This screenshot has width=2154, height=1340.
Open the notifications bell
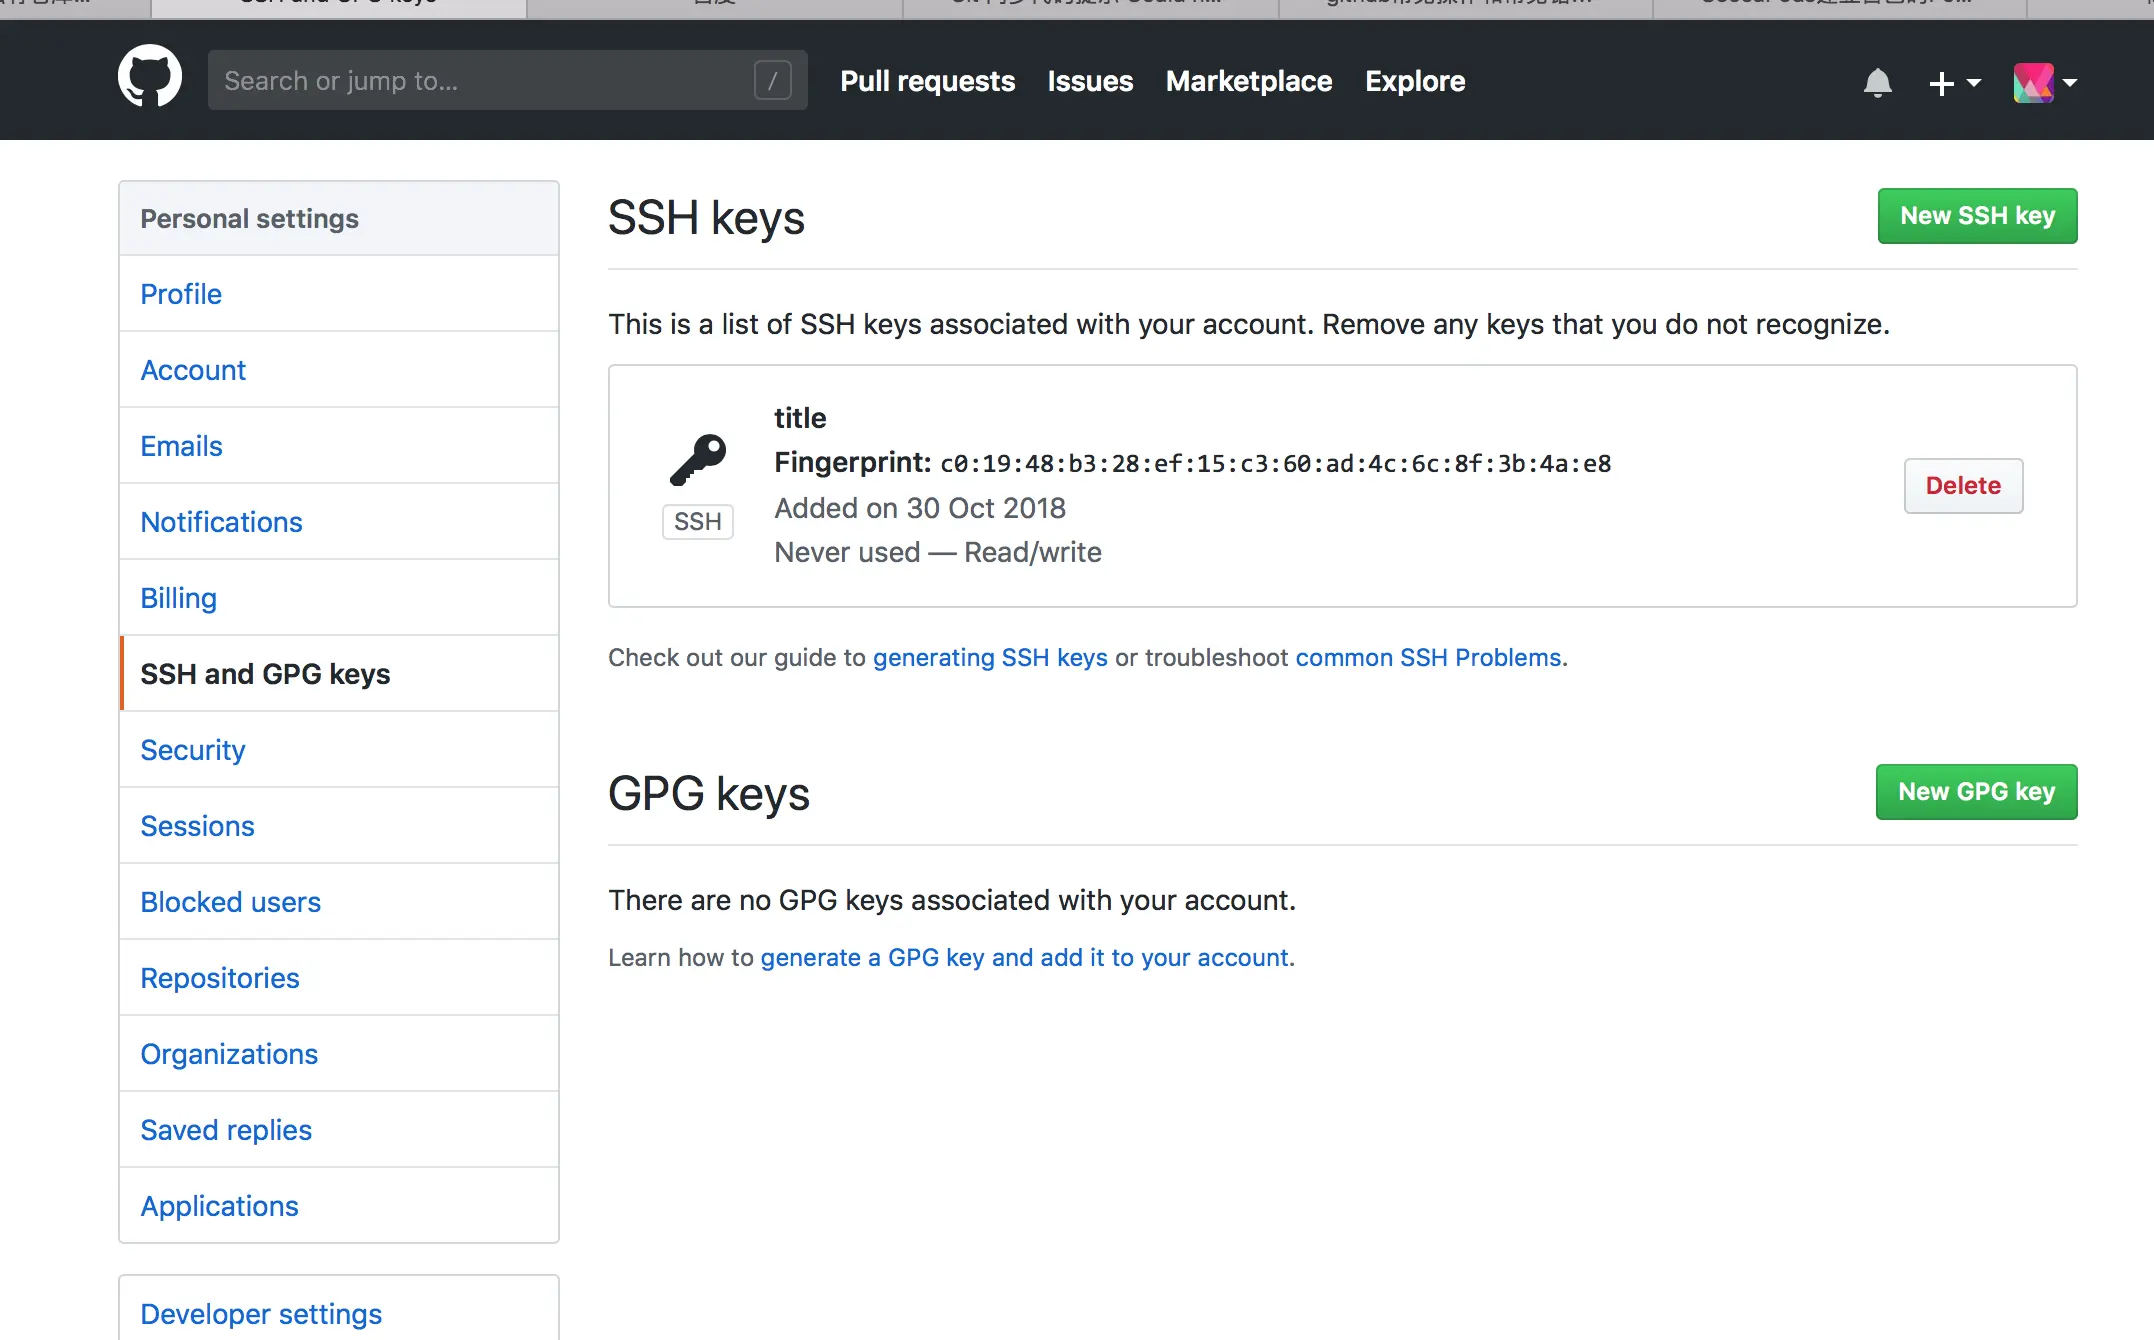(1877, 82)
